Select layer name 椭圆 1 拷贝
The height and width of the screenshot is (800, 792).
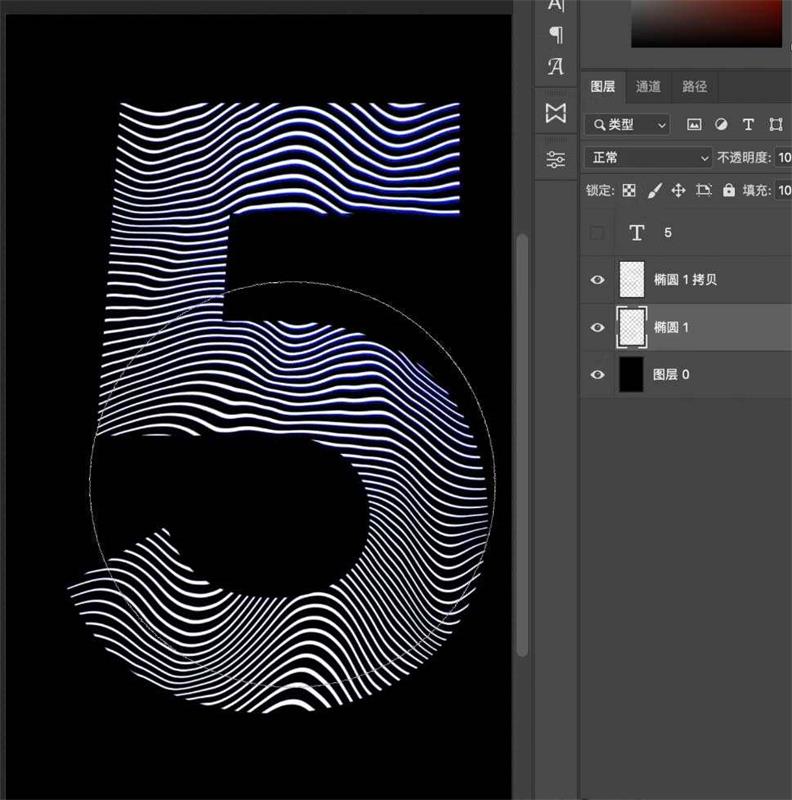[685, 280]
